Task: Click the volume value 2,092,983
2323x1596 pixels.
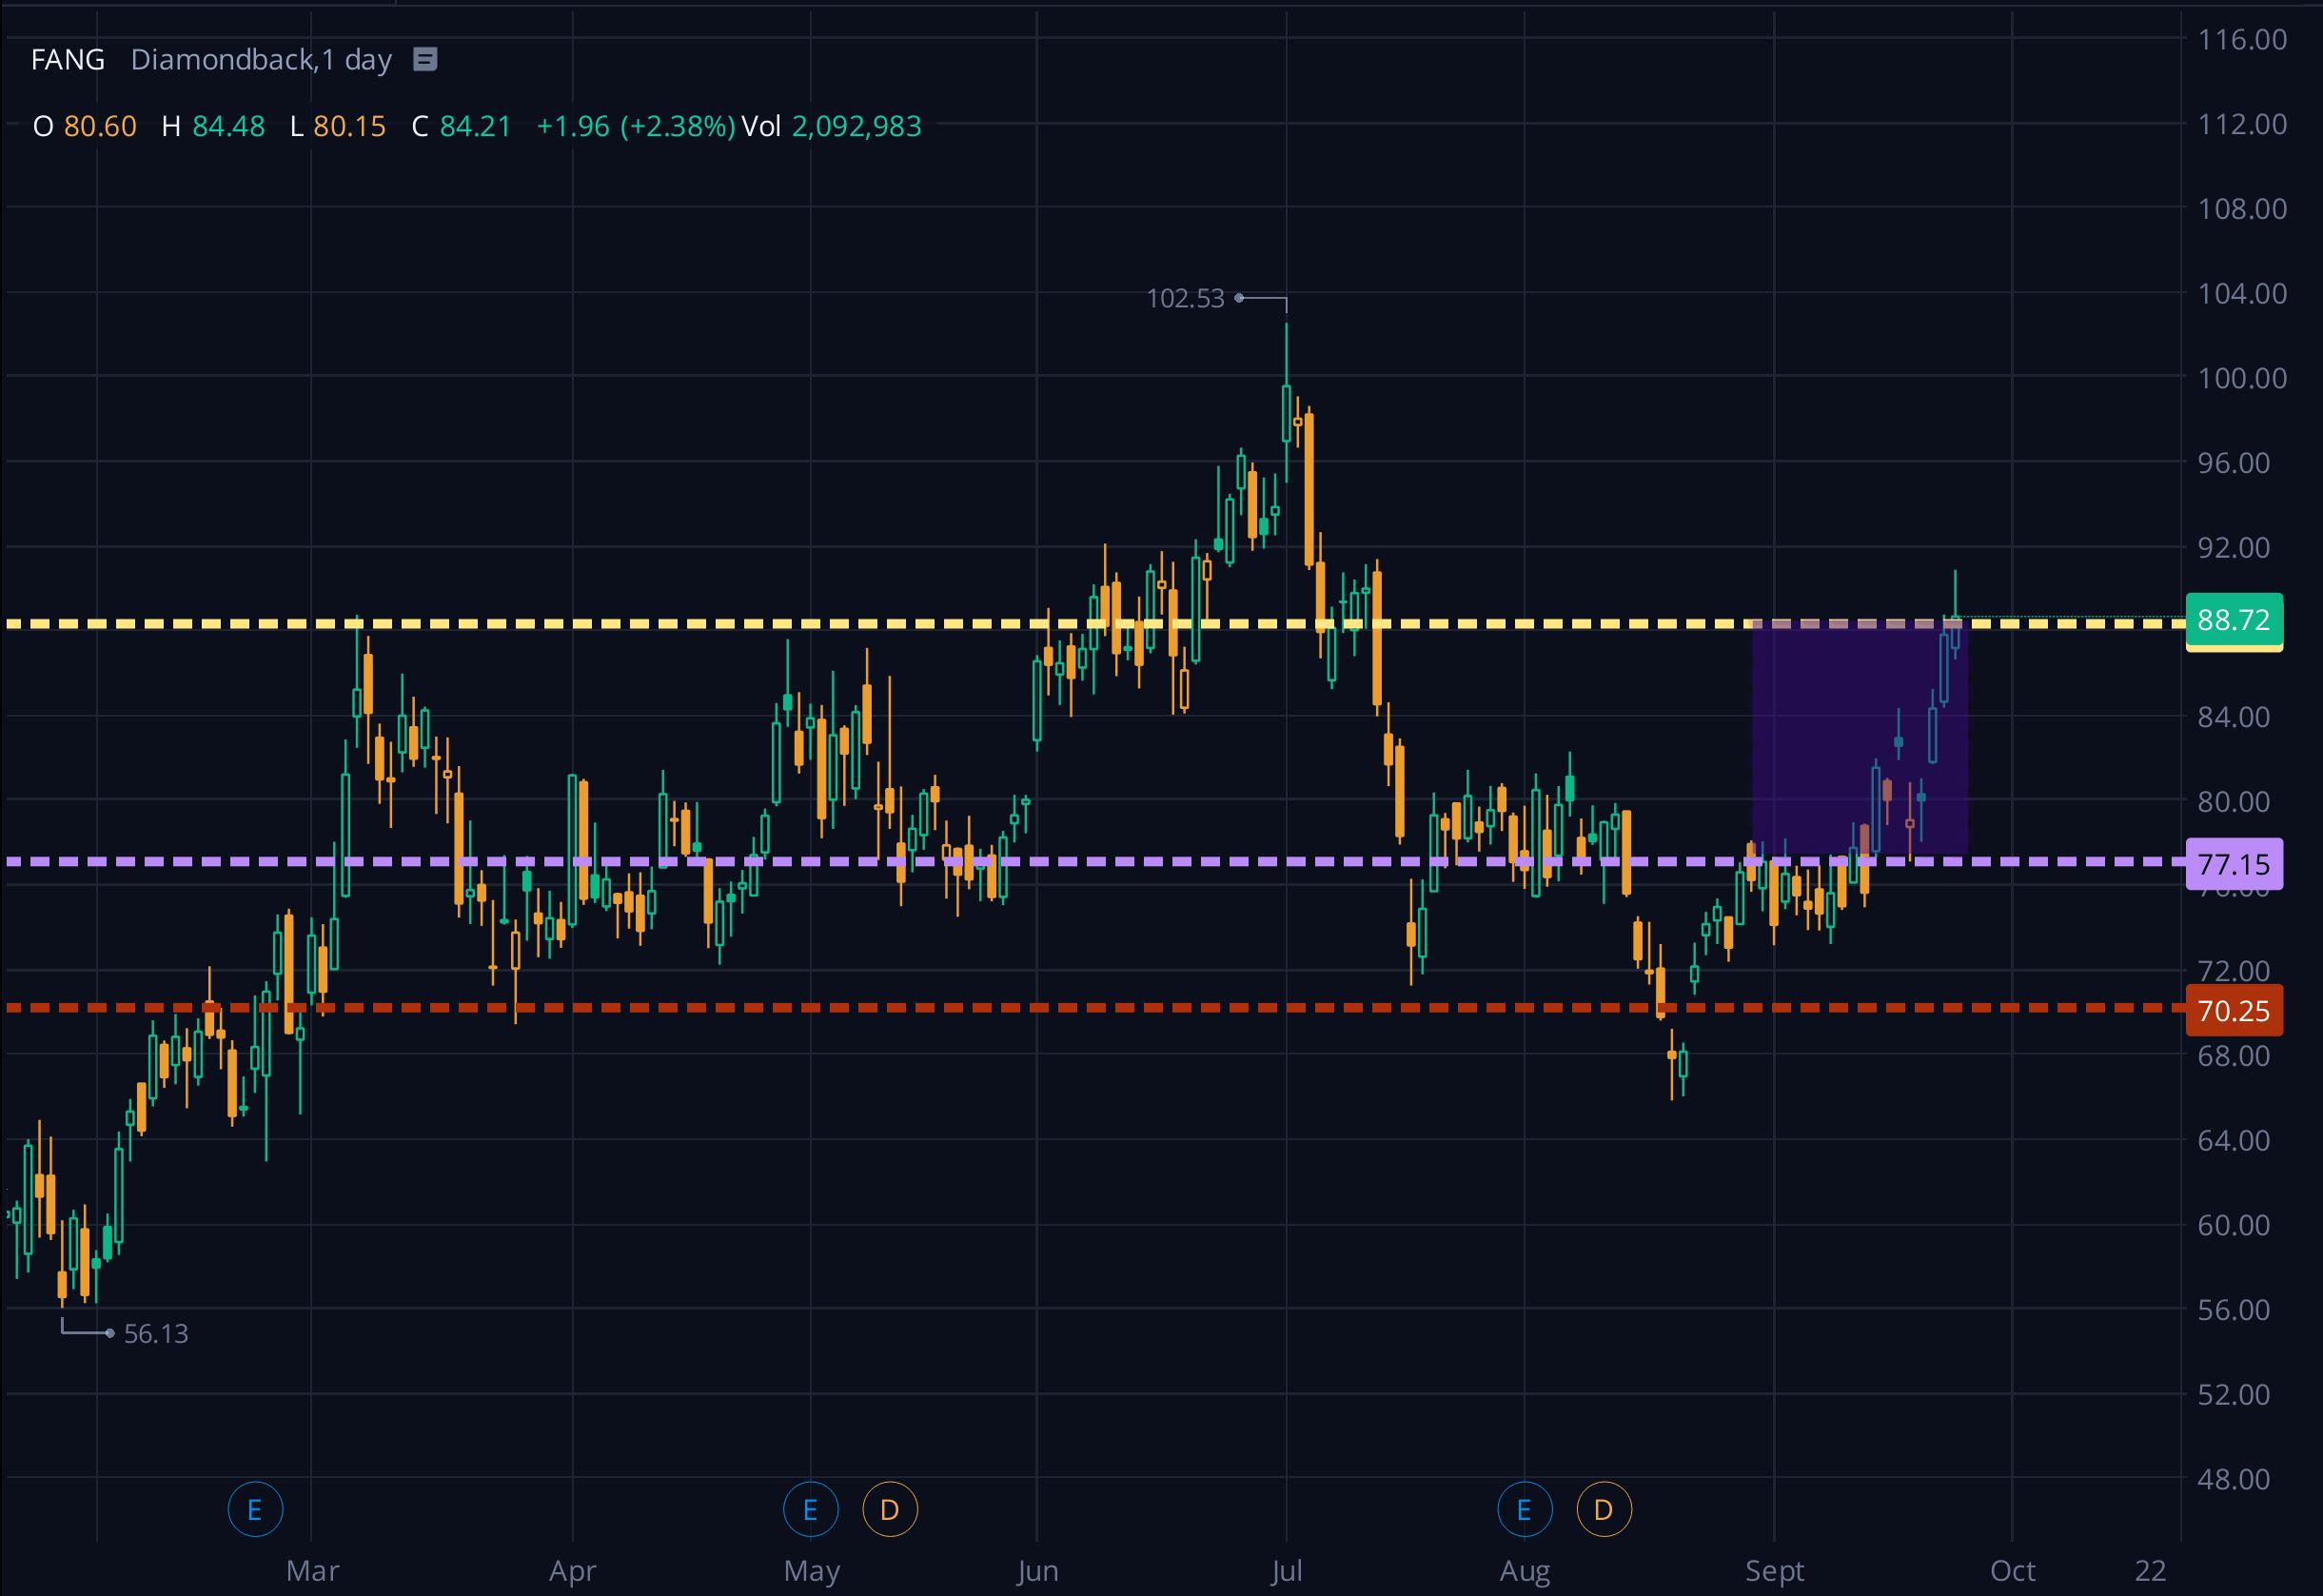Action: [x=856, y=126]
